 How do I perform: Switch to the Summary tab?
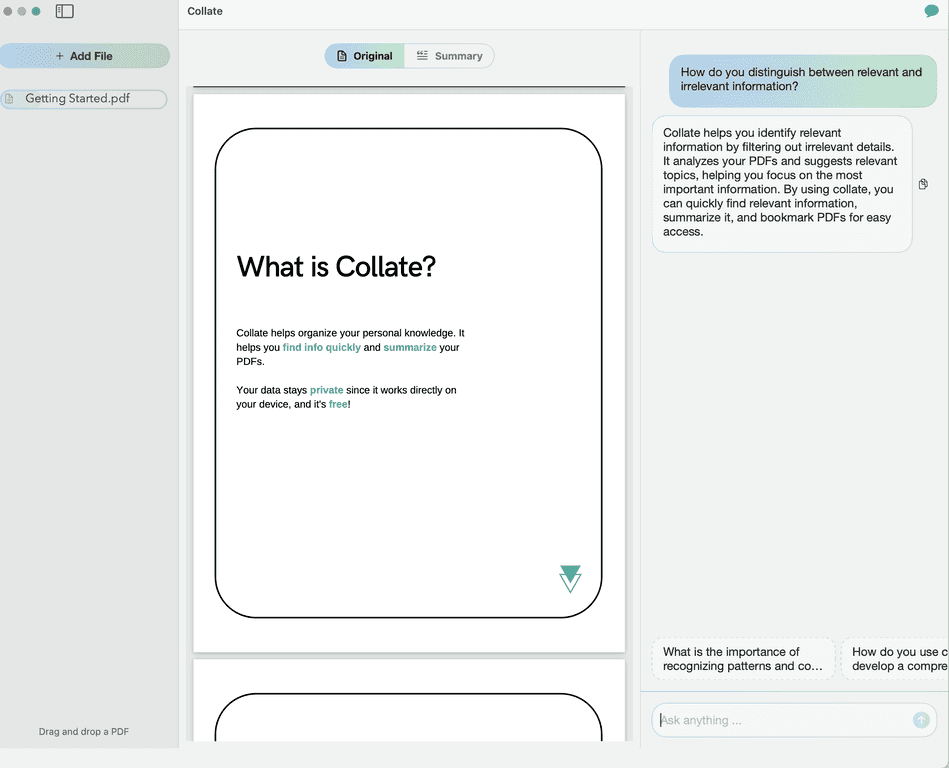pyautogui.click(x=449, y=55)
